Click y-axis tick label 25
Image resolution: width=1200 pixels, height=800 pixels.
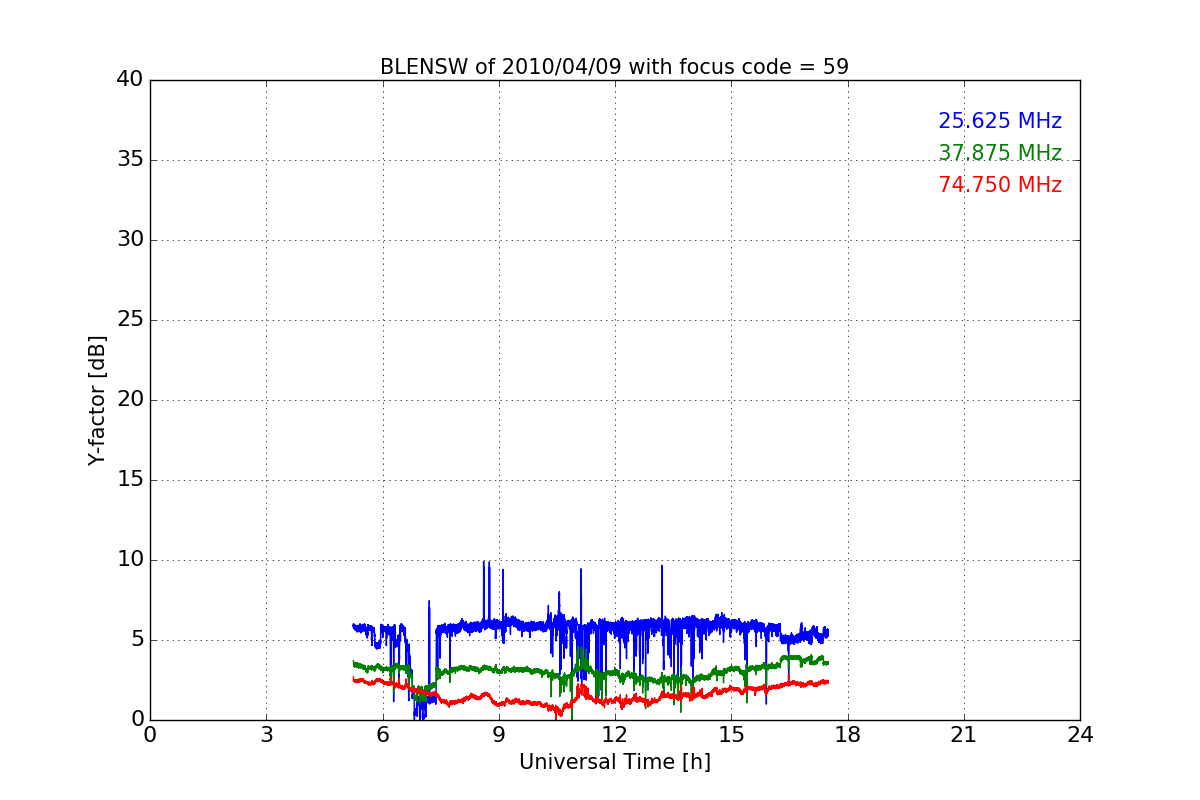(130, 319)
